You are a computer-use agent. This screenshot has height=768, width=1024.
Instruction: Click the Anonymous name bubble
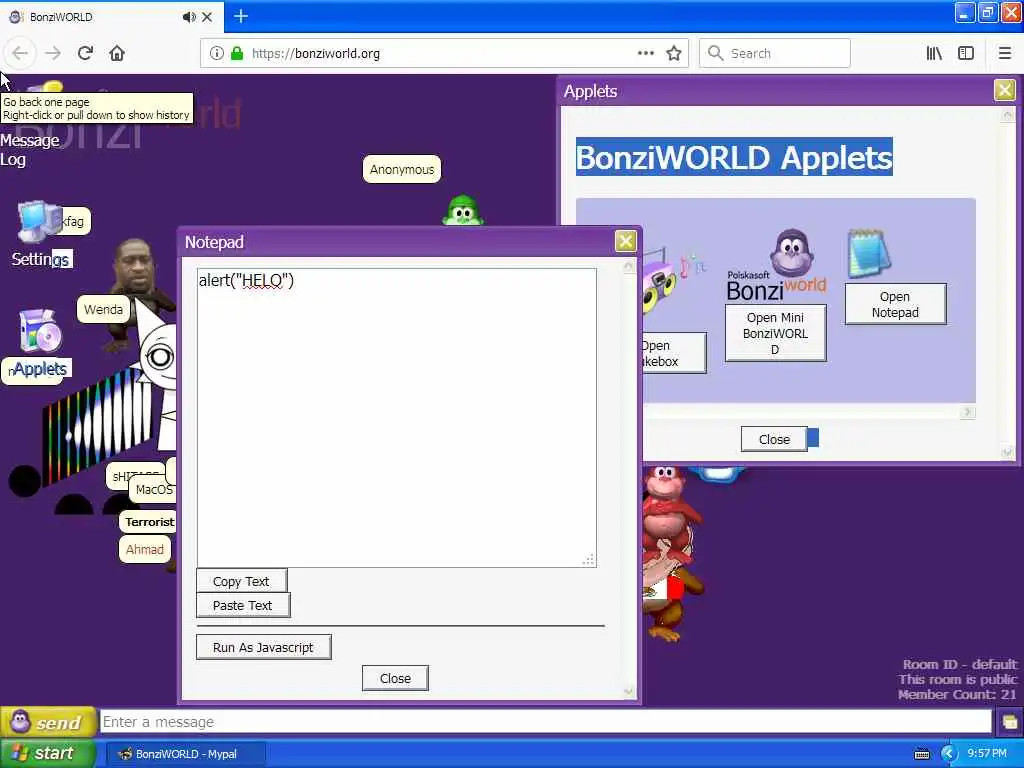pos(402,169)
